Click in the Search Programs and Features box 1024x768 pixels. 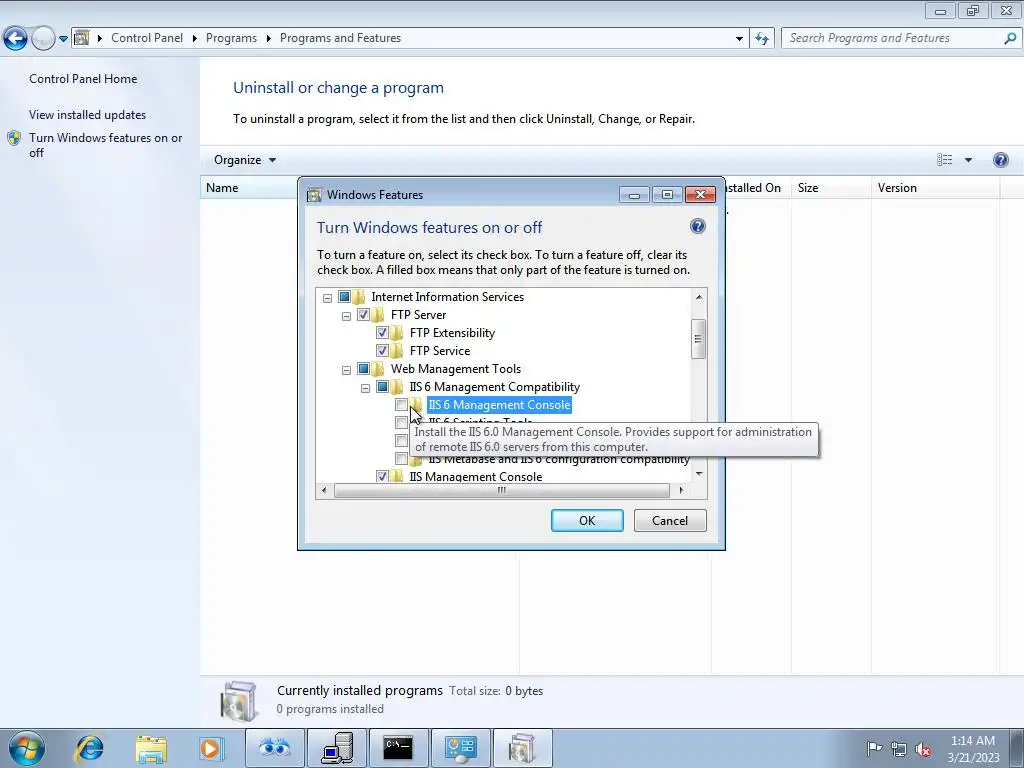click(891, 38)
